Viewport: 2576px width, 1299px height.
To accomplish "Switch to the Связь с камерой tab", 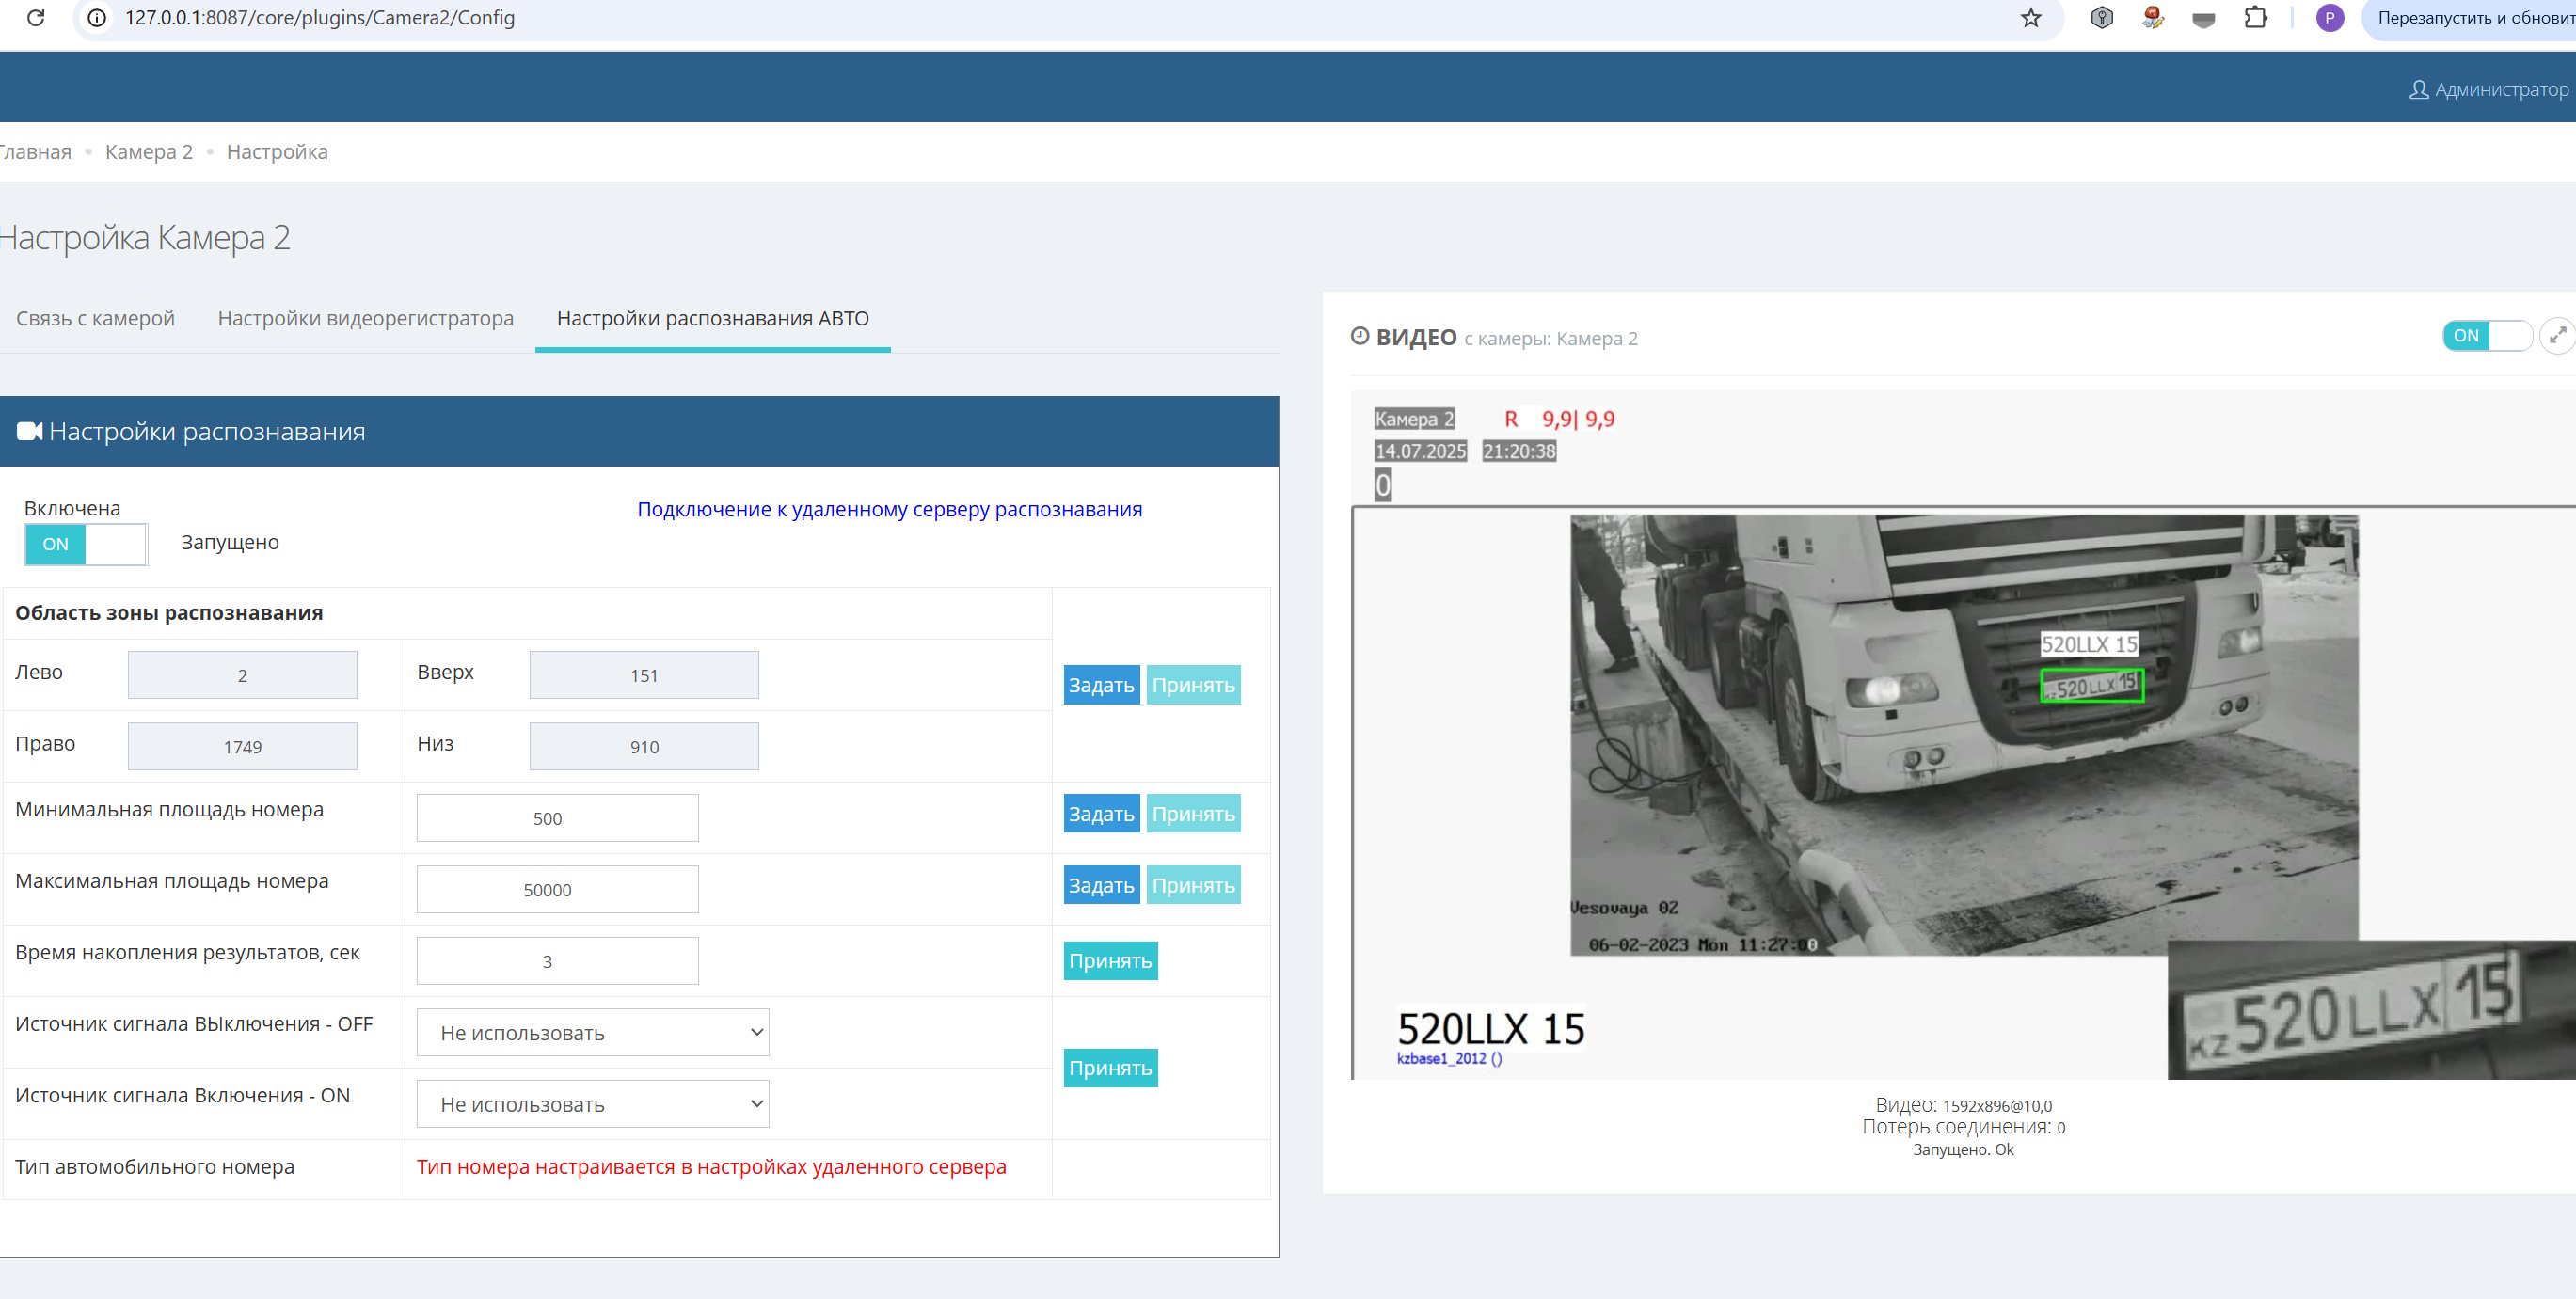I will click(95, 318).
